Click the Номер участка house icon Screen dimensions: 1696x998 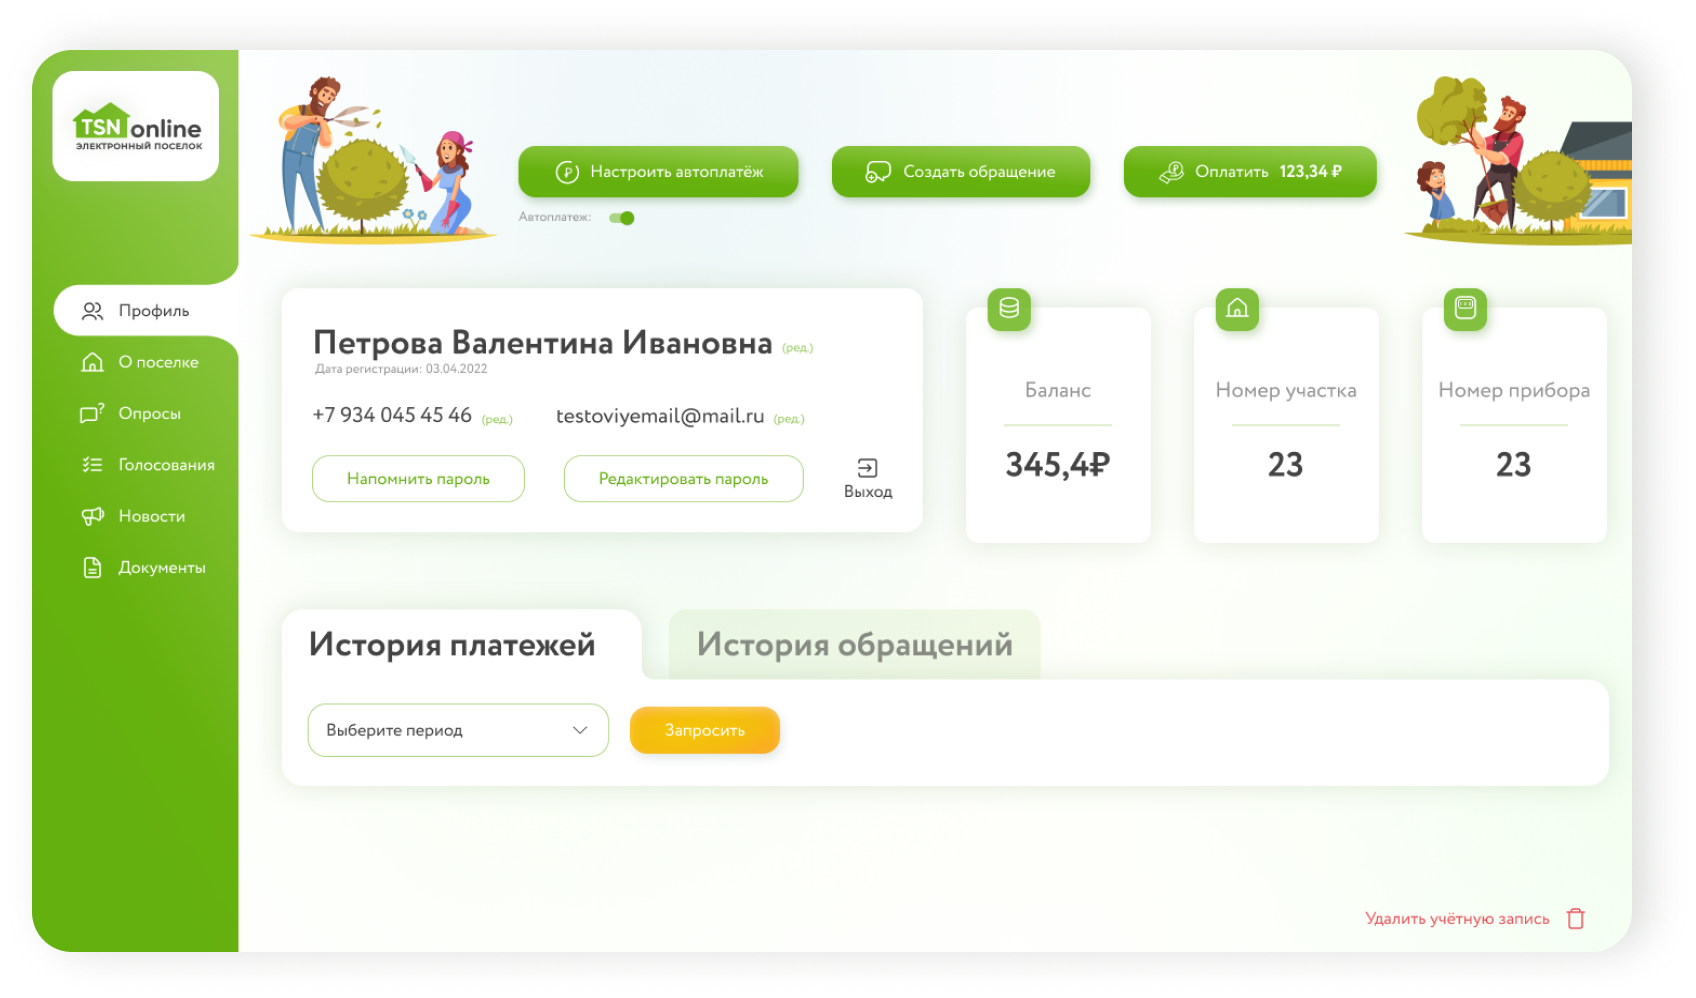(1237, 308)
